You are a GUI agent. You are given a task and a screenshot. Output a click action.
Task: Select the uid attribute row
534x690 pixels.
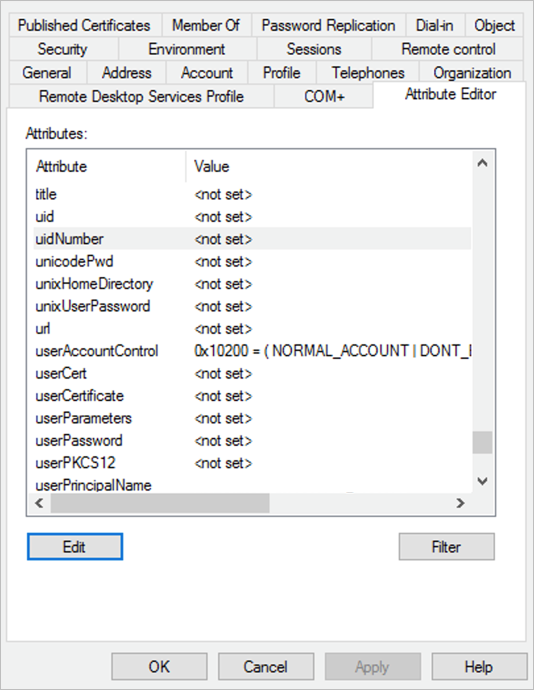click(252, 217)
